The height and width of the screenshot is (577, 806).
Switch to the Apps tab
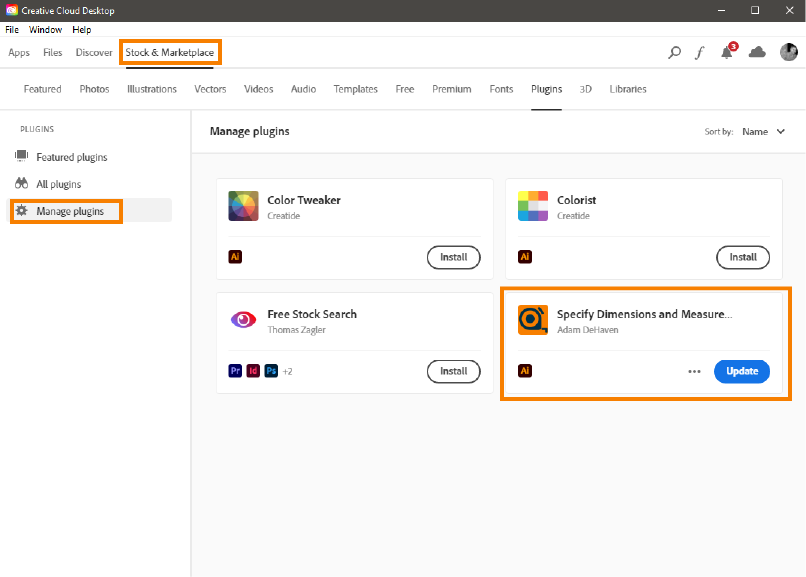tap(19, 52)
